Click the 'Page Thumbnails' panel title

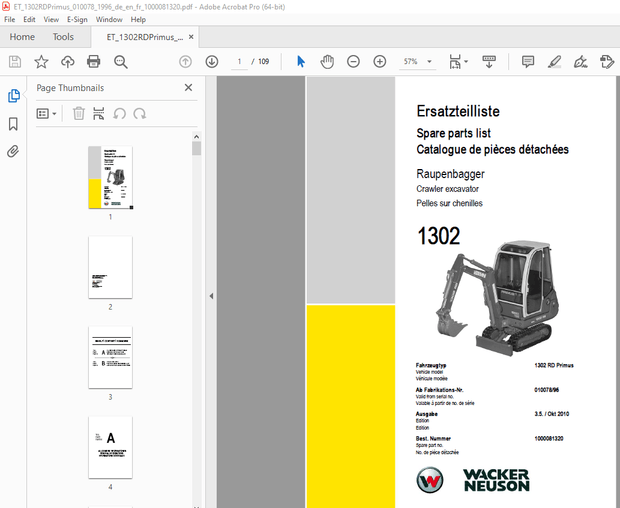coord(70,88)
